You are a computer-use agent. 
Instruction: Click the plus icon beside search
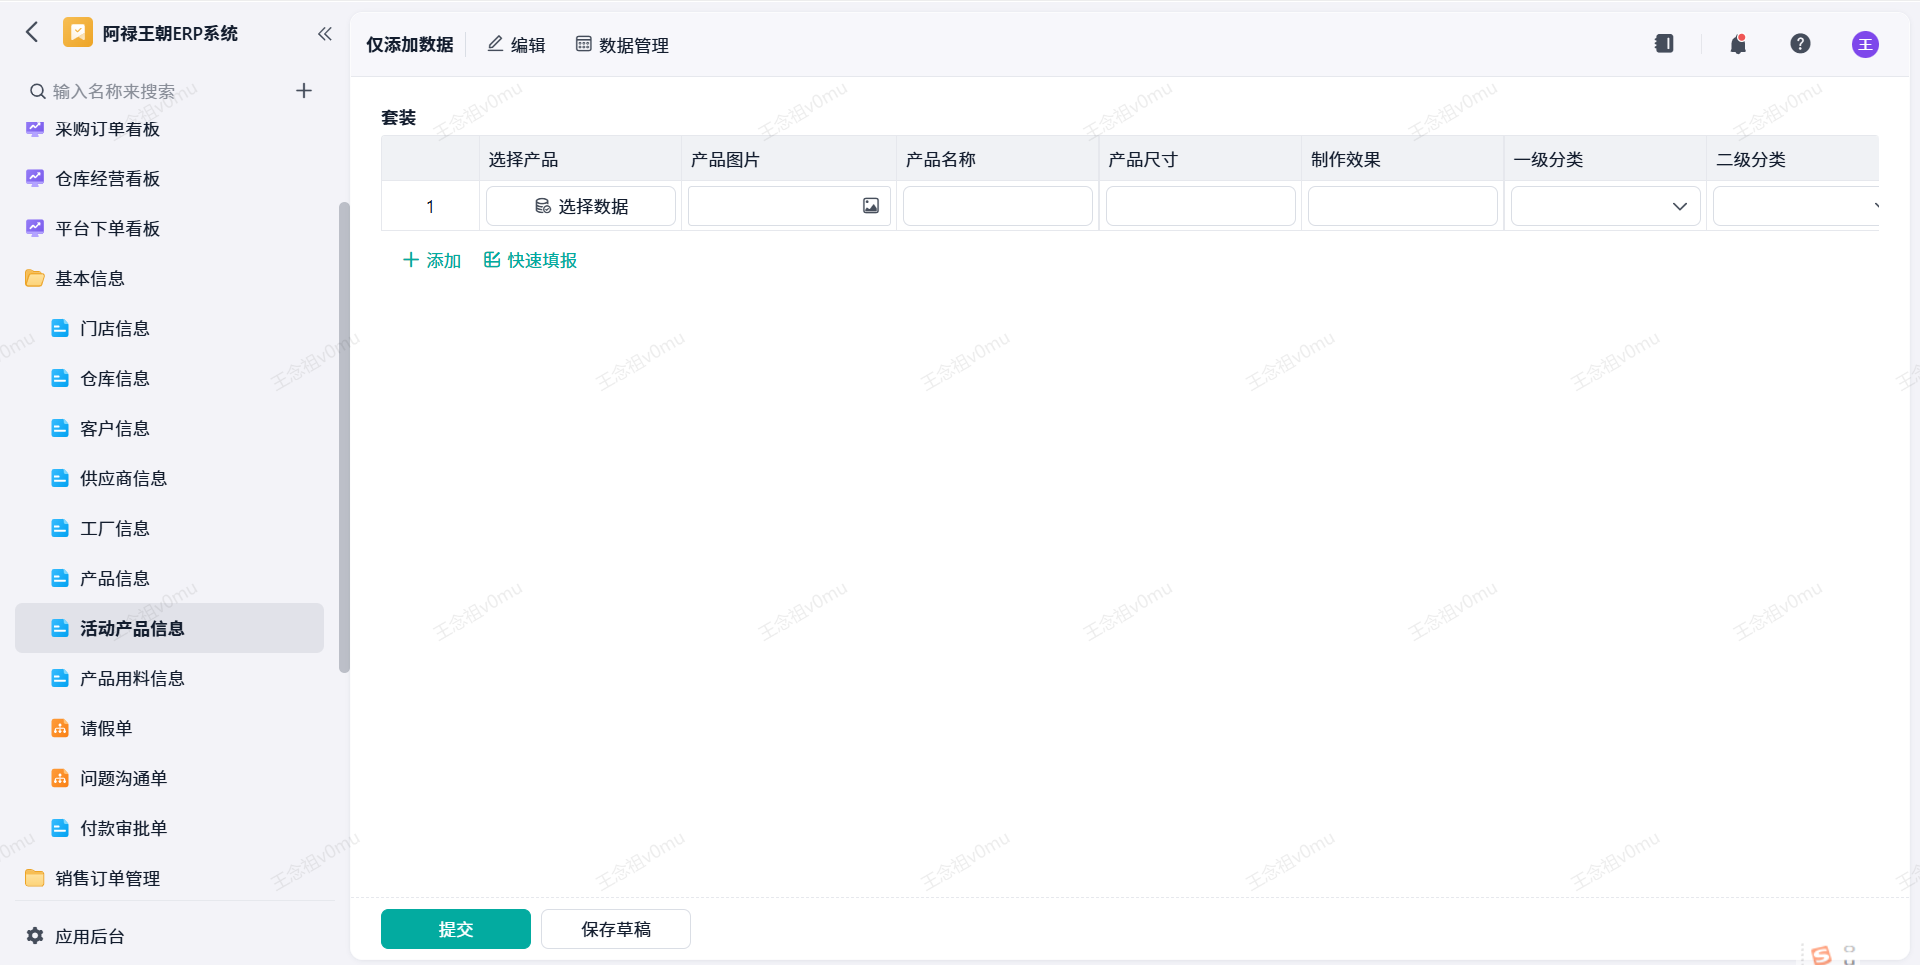pos(304,91)
